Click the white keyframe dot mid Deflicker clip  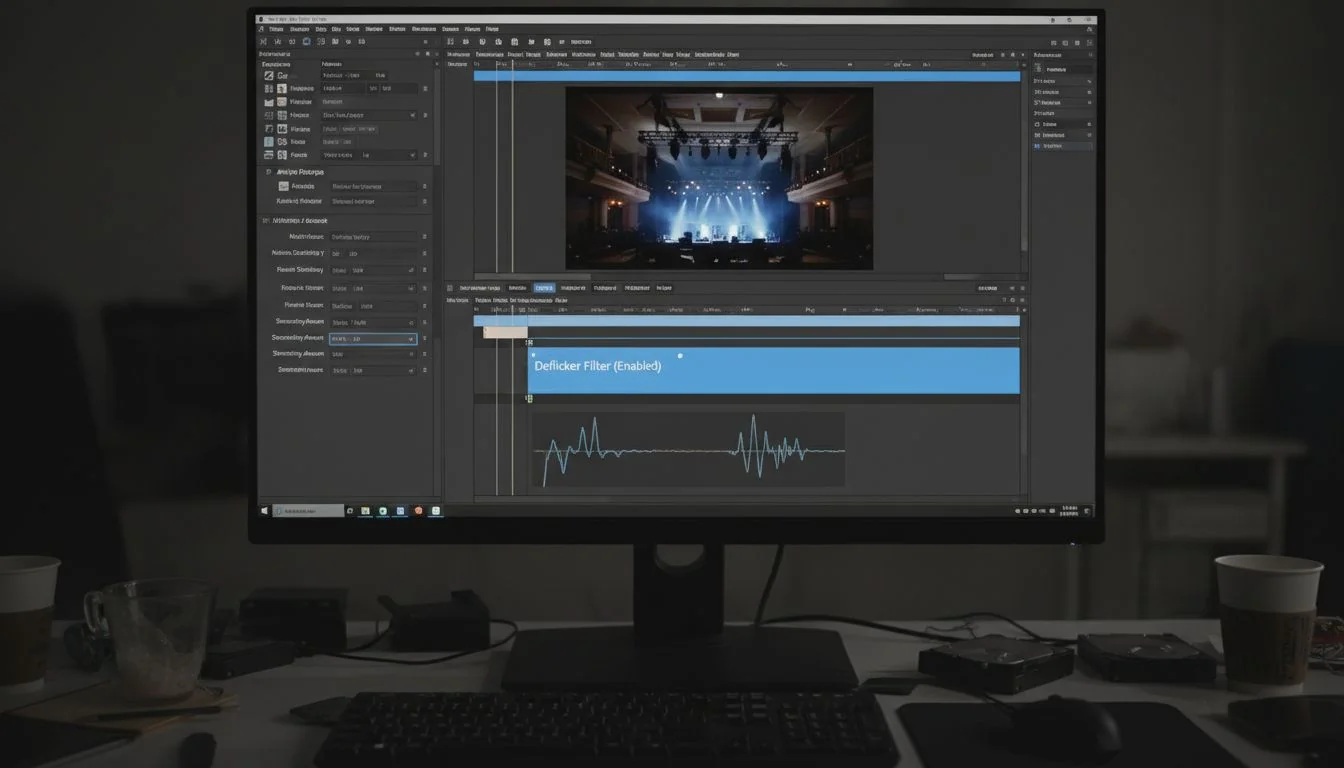click(x=680, y=355)
